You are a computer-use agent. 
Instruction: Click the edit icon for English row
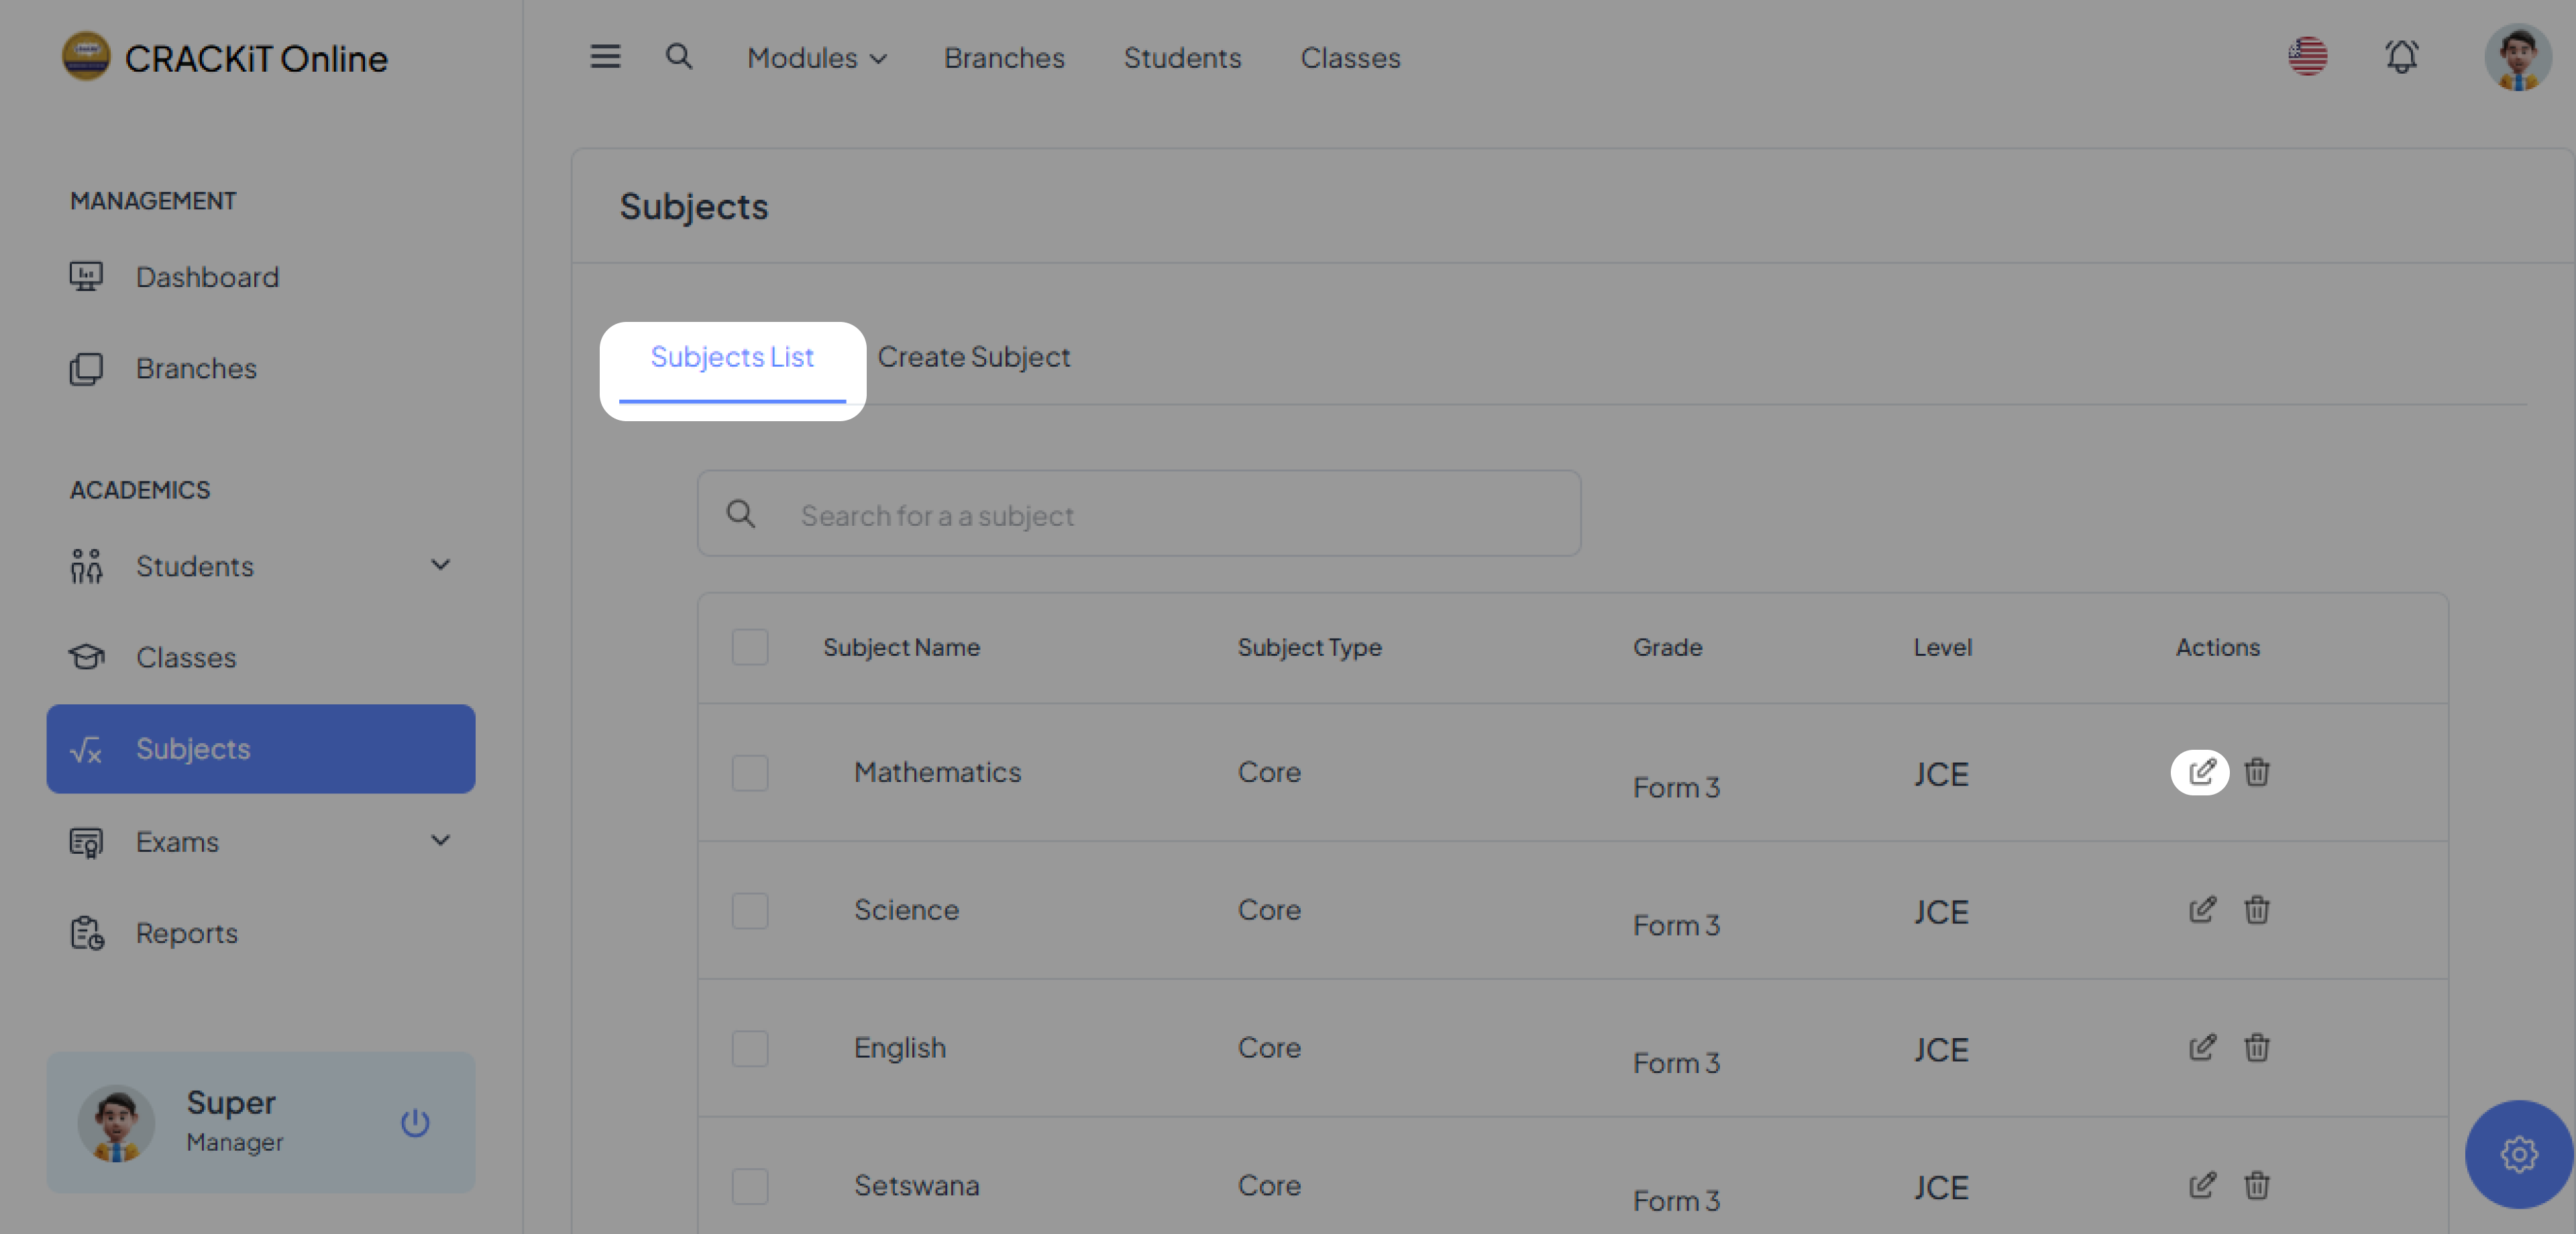pos(2201,1047)
